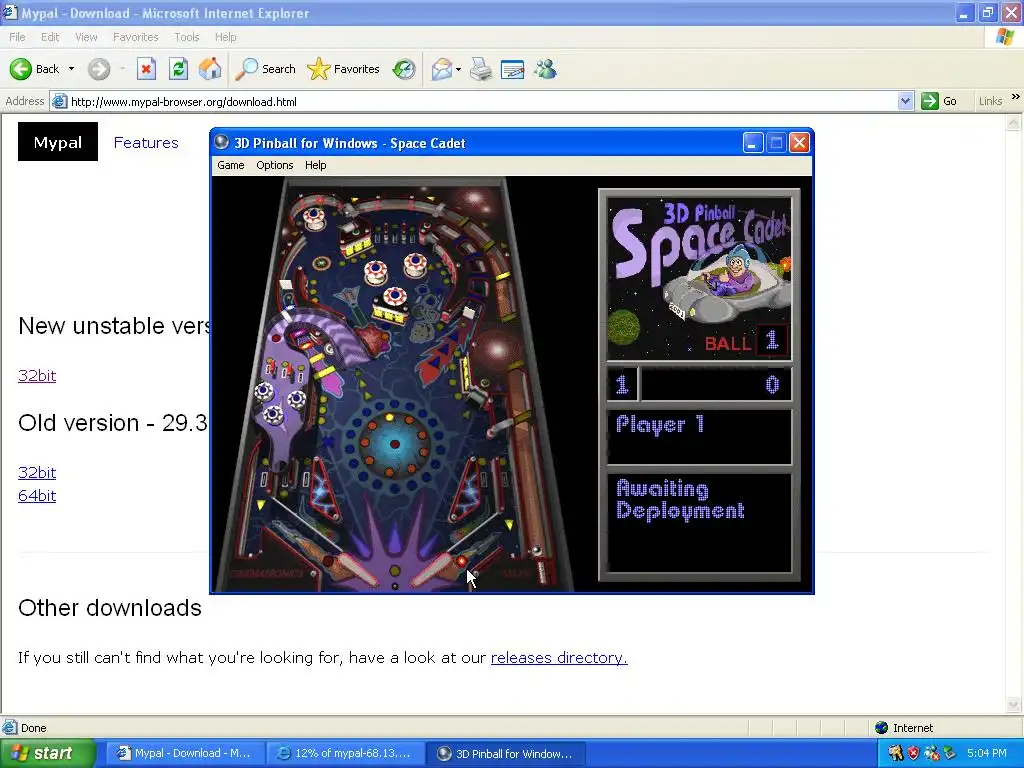
Task: Open the Search magnifier toolbar button
Action: coord(266,69)
